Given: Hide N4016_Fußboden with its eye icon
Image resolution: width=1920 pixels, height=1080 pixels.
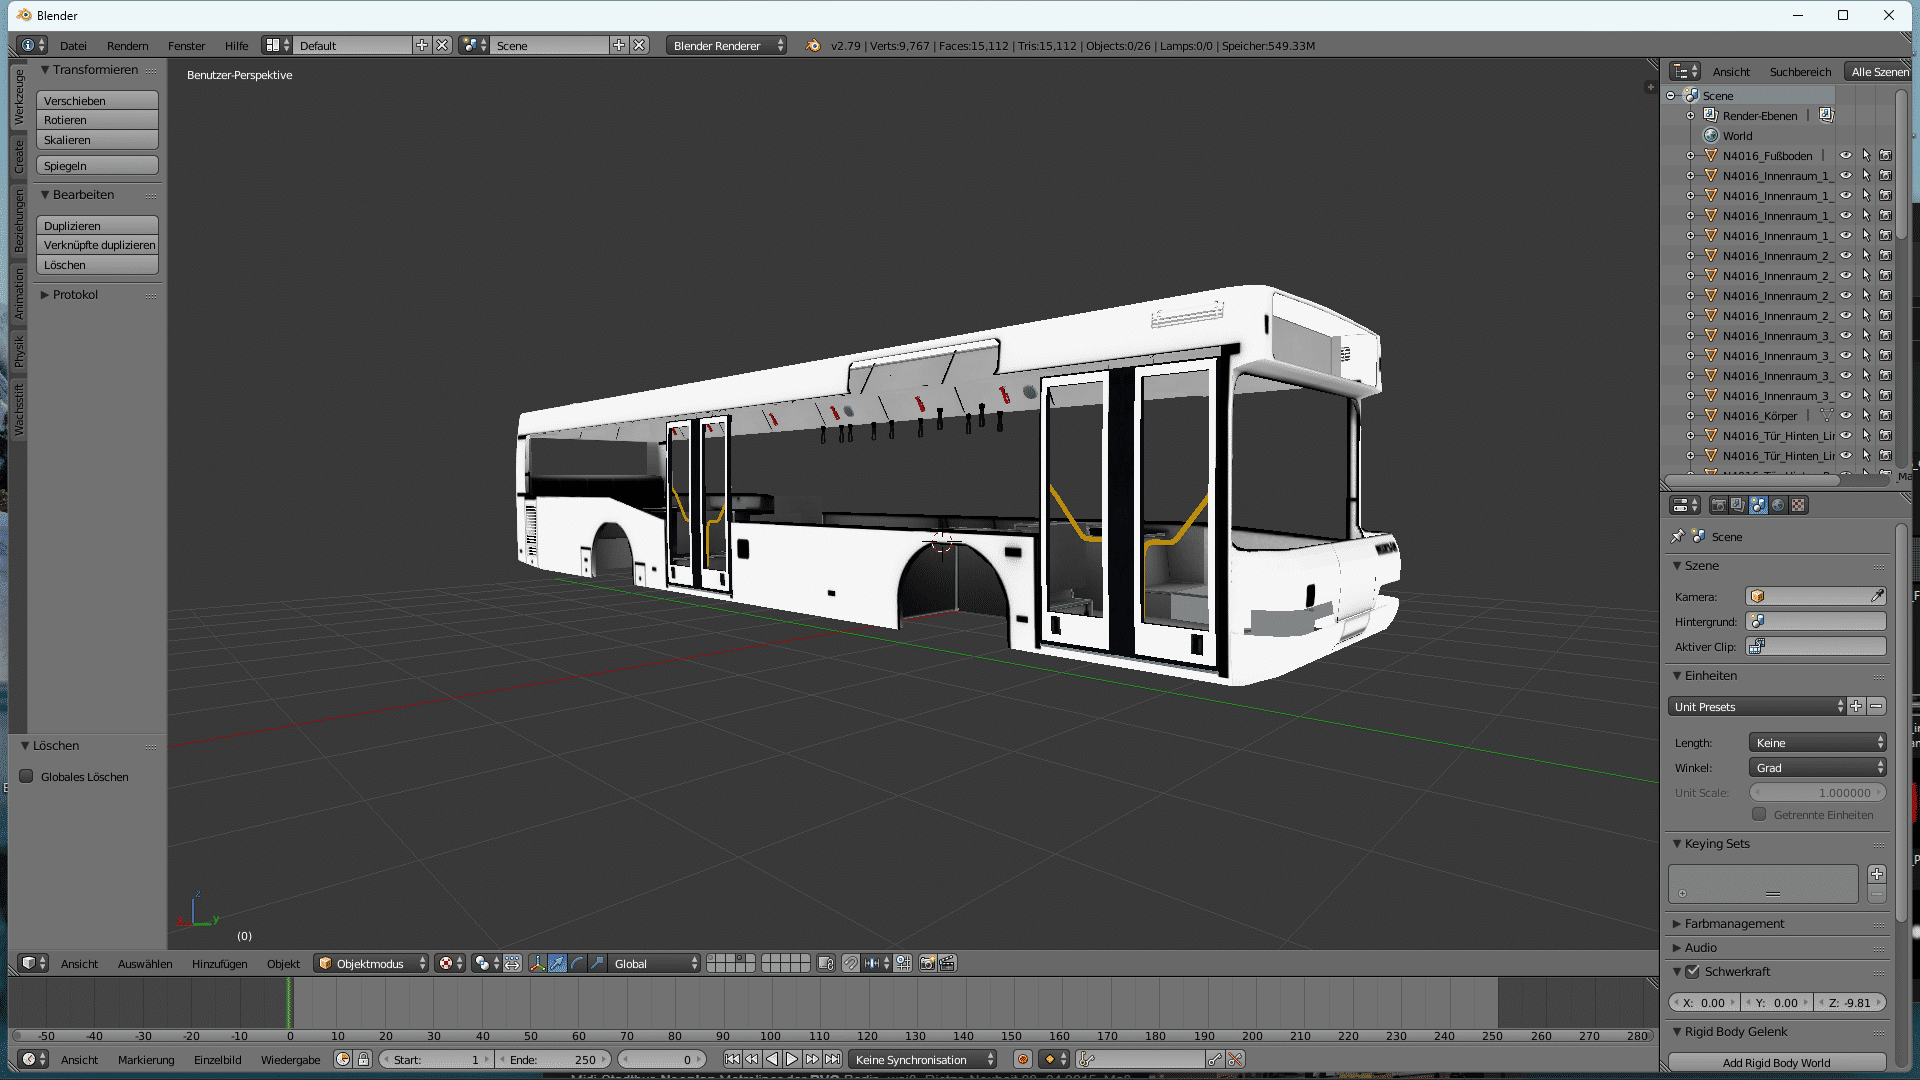Looking at the screenshot, I should [x=1846, y=155].
